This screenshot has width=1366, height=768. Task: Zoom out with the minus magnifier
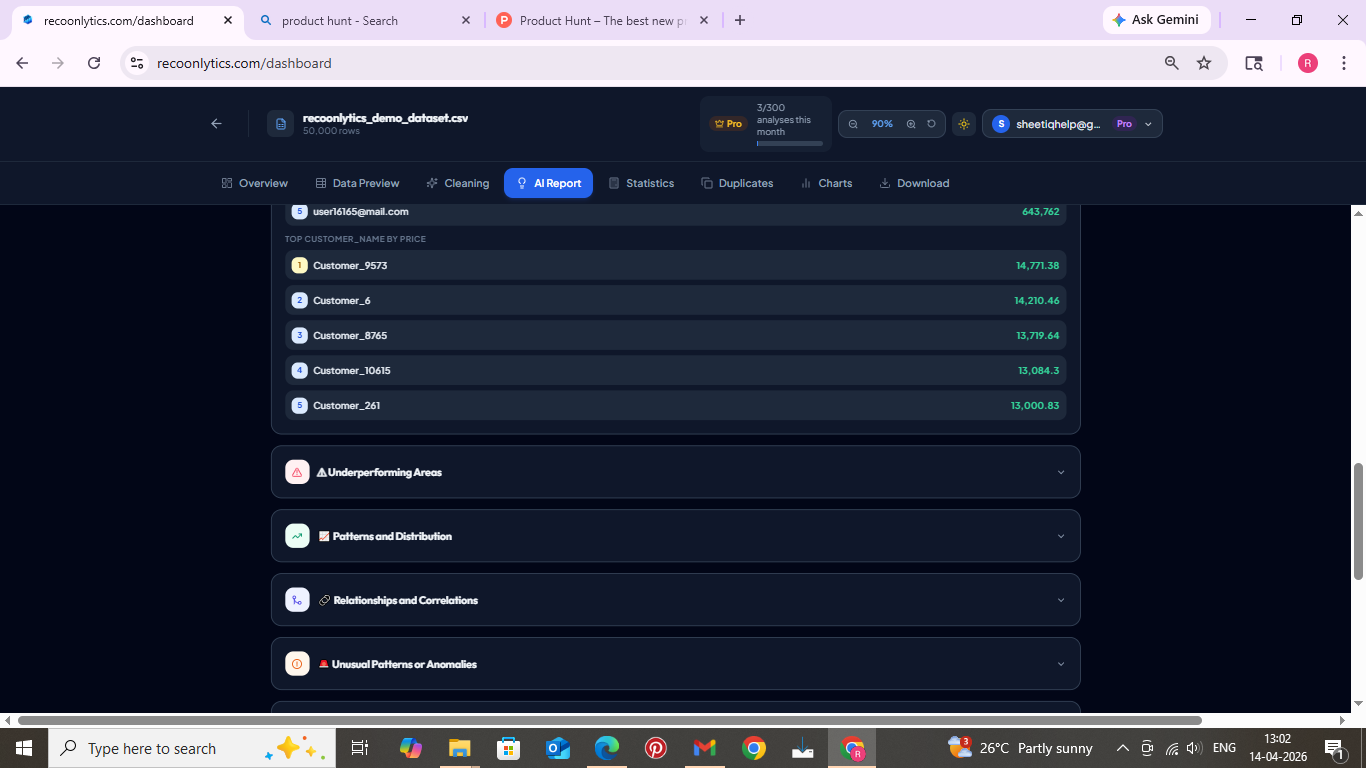(x=853, y=124)
